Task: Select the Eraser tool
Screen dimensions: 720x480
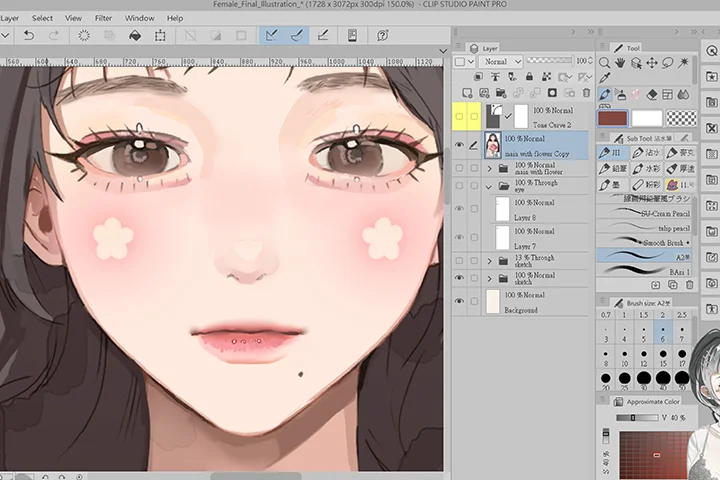Action: click(652, 94)
